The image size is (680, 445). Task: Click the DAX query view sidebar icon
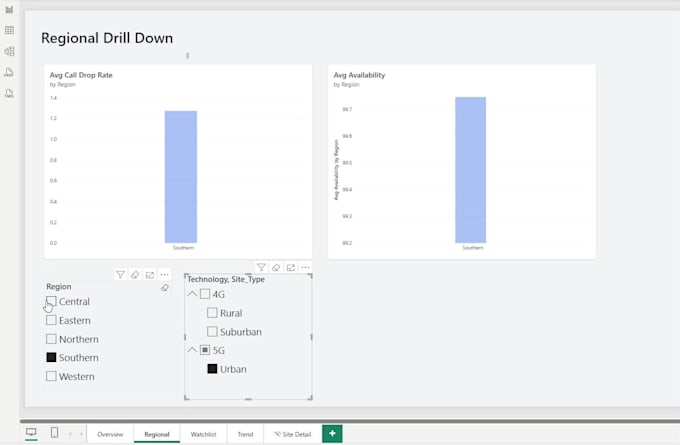point(9,72)
